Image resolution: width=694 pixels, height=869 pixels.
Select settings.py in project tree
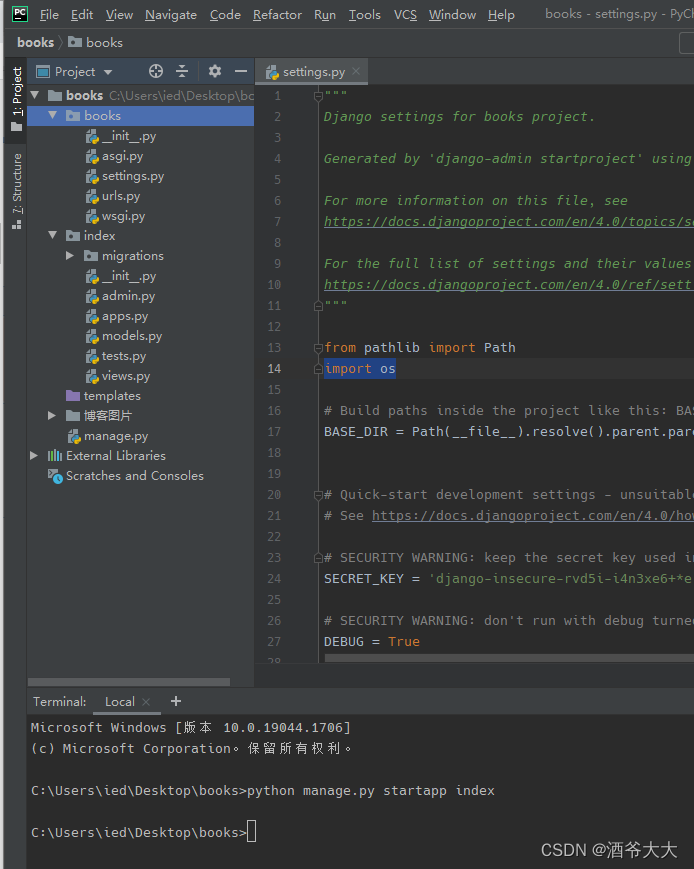click(125, 176)
